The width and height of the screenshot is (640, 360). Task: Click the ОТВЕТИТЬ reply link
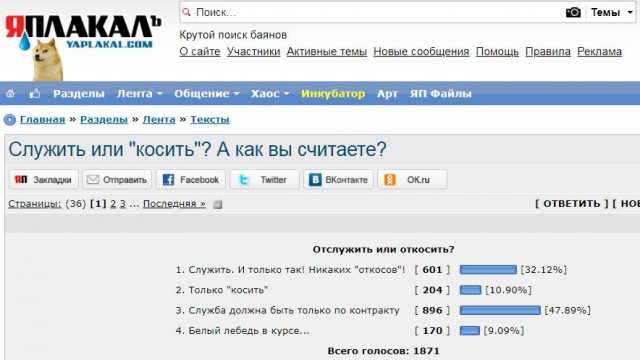(x=571, y=204)
